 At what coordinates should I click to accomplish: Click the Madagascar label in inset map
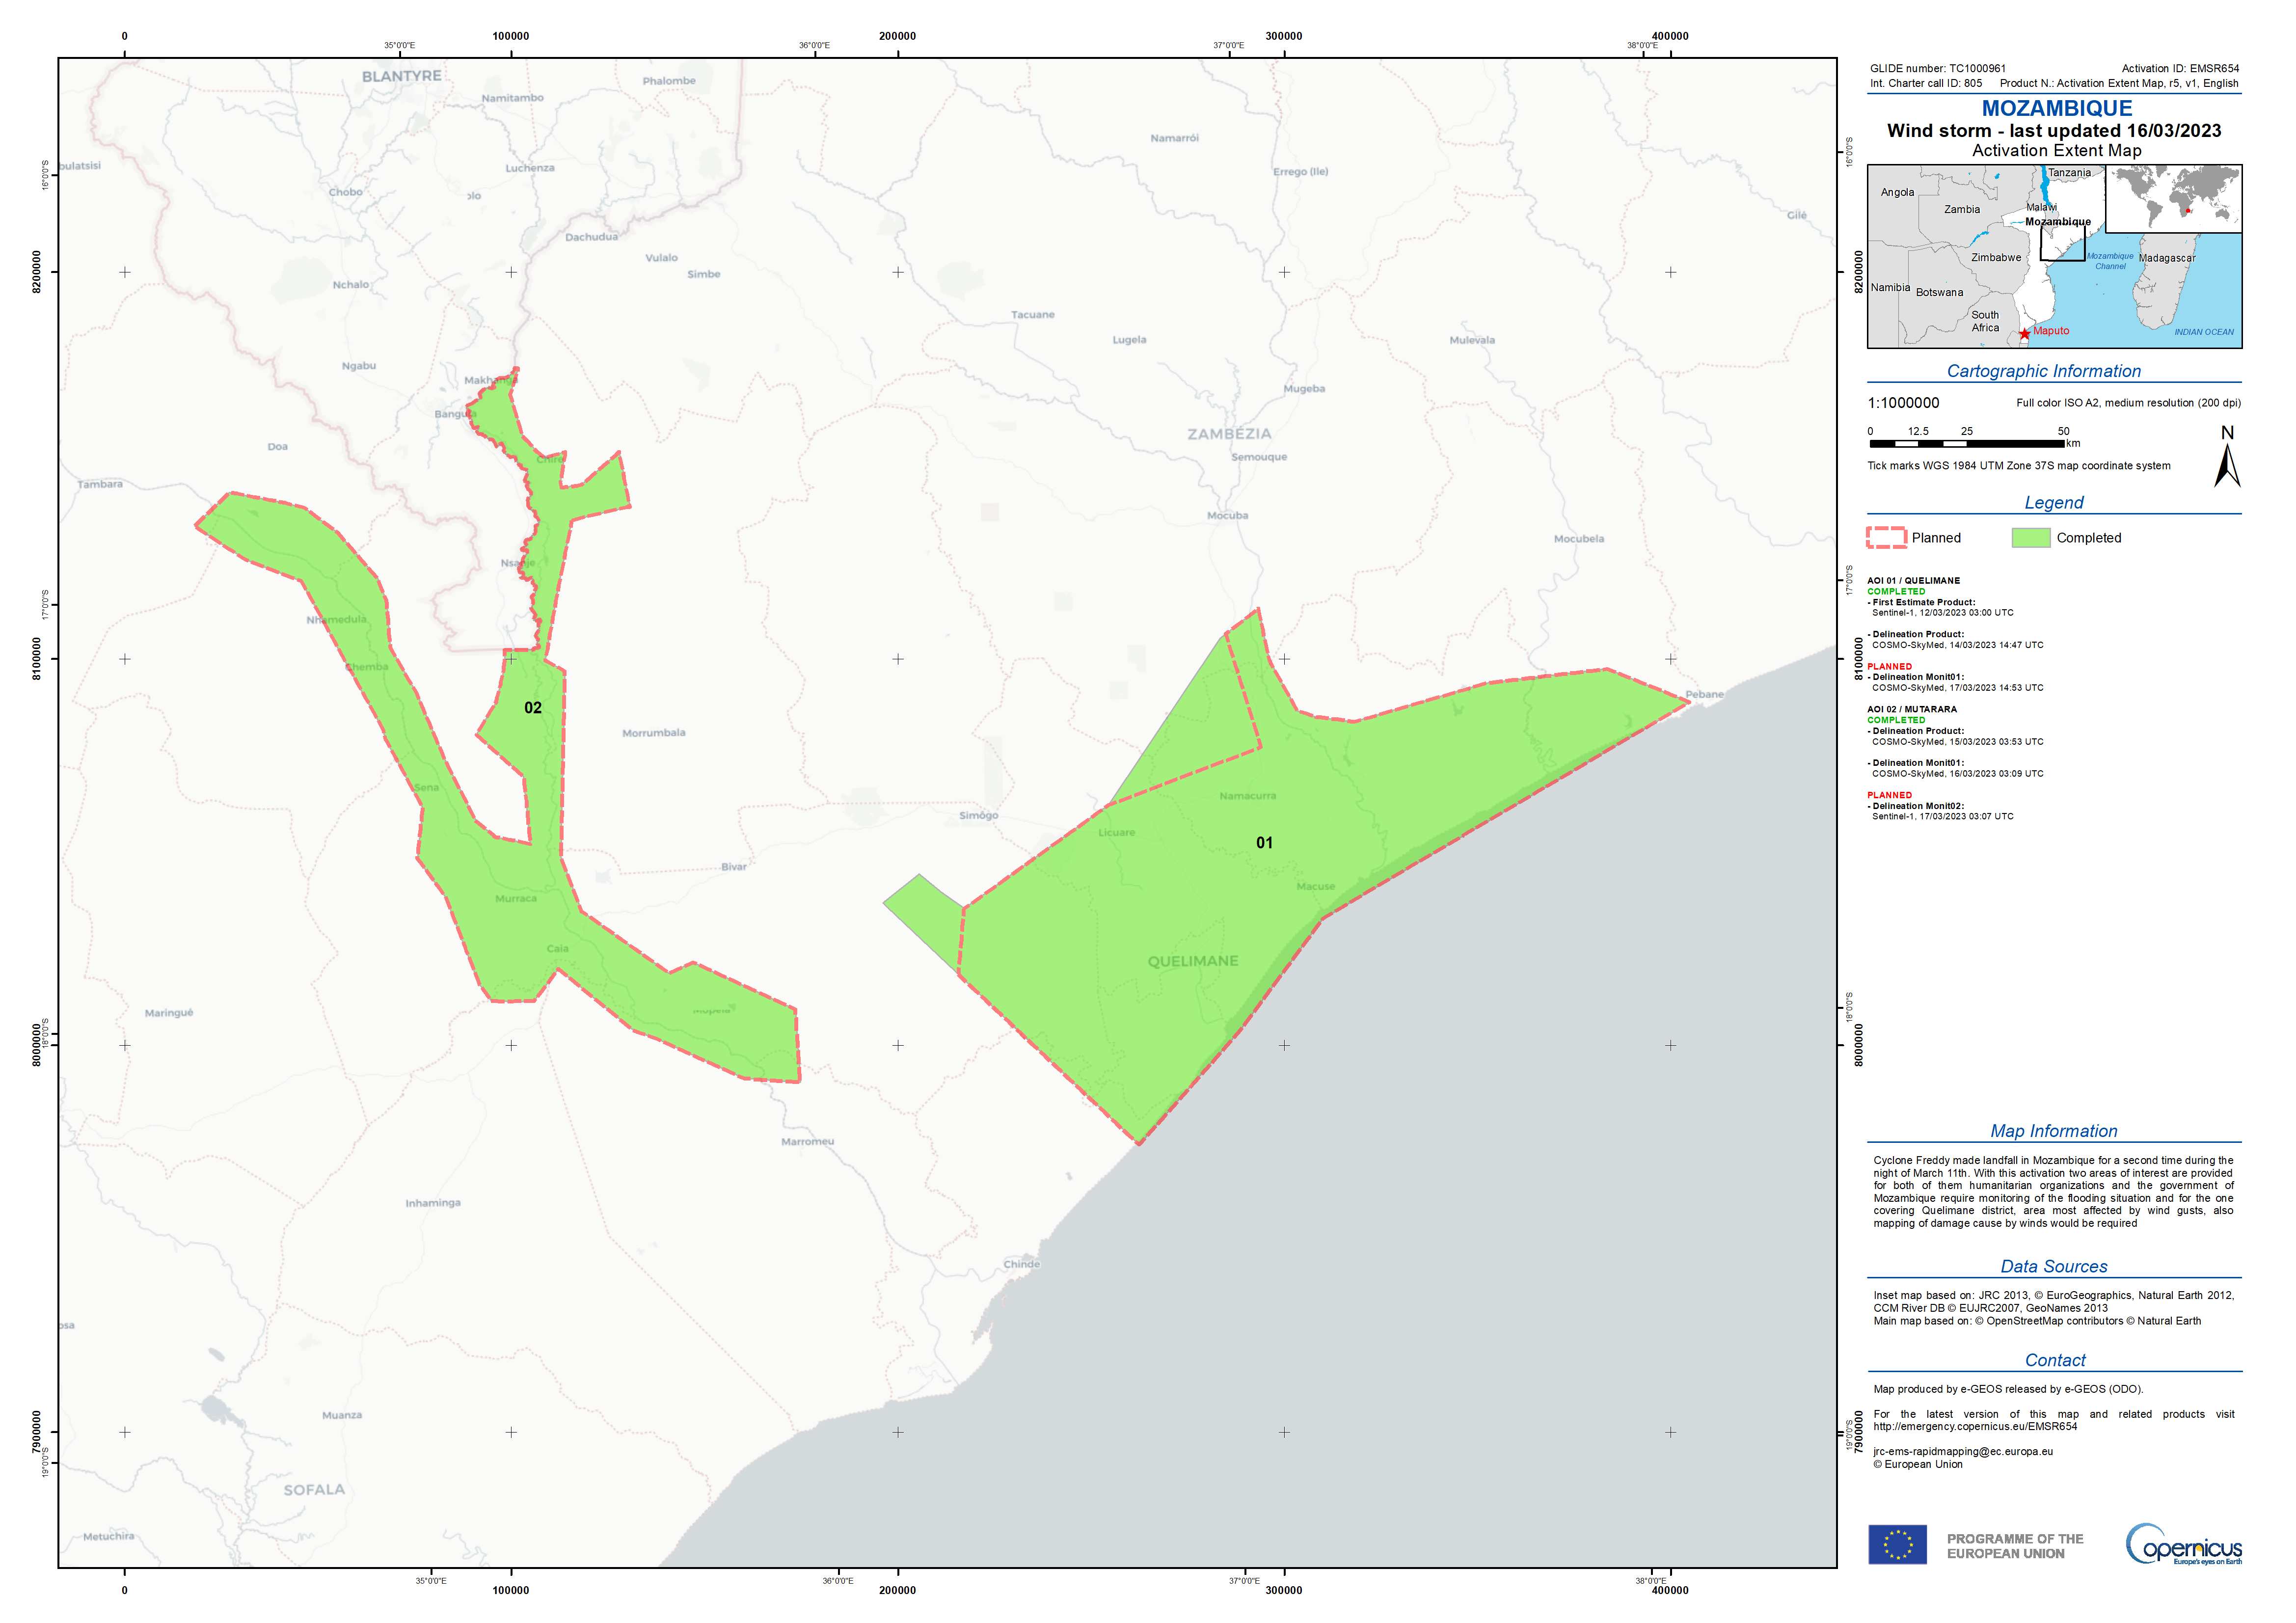(2167, 258)
